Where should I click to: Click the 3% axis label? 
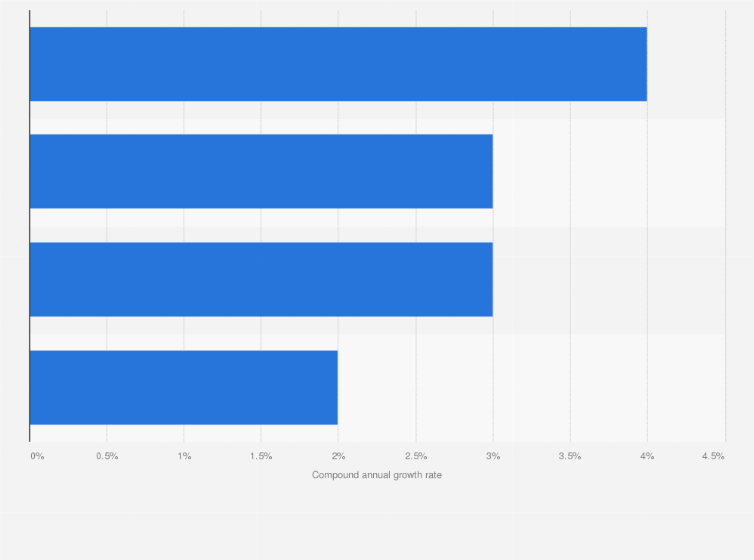(x=493, y=456)
